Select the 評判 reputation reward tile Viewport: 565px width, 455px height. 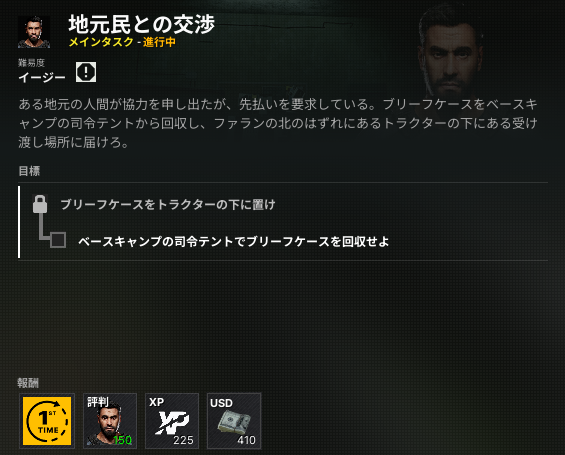(x=110, y=421)
